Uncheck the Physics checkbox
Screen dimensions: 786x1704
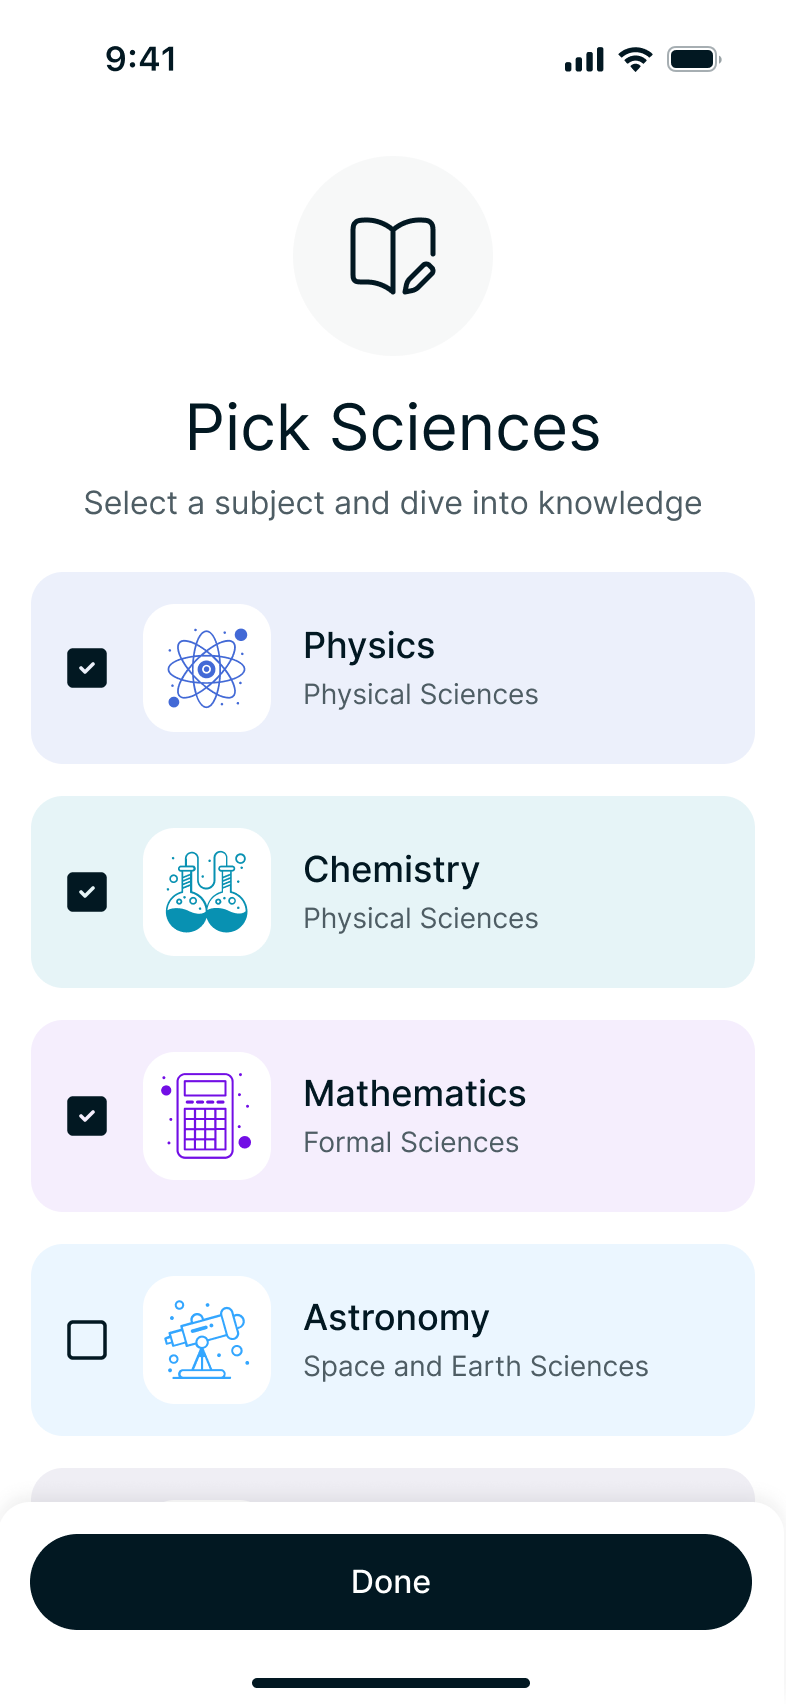(87, 668)
